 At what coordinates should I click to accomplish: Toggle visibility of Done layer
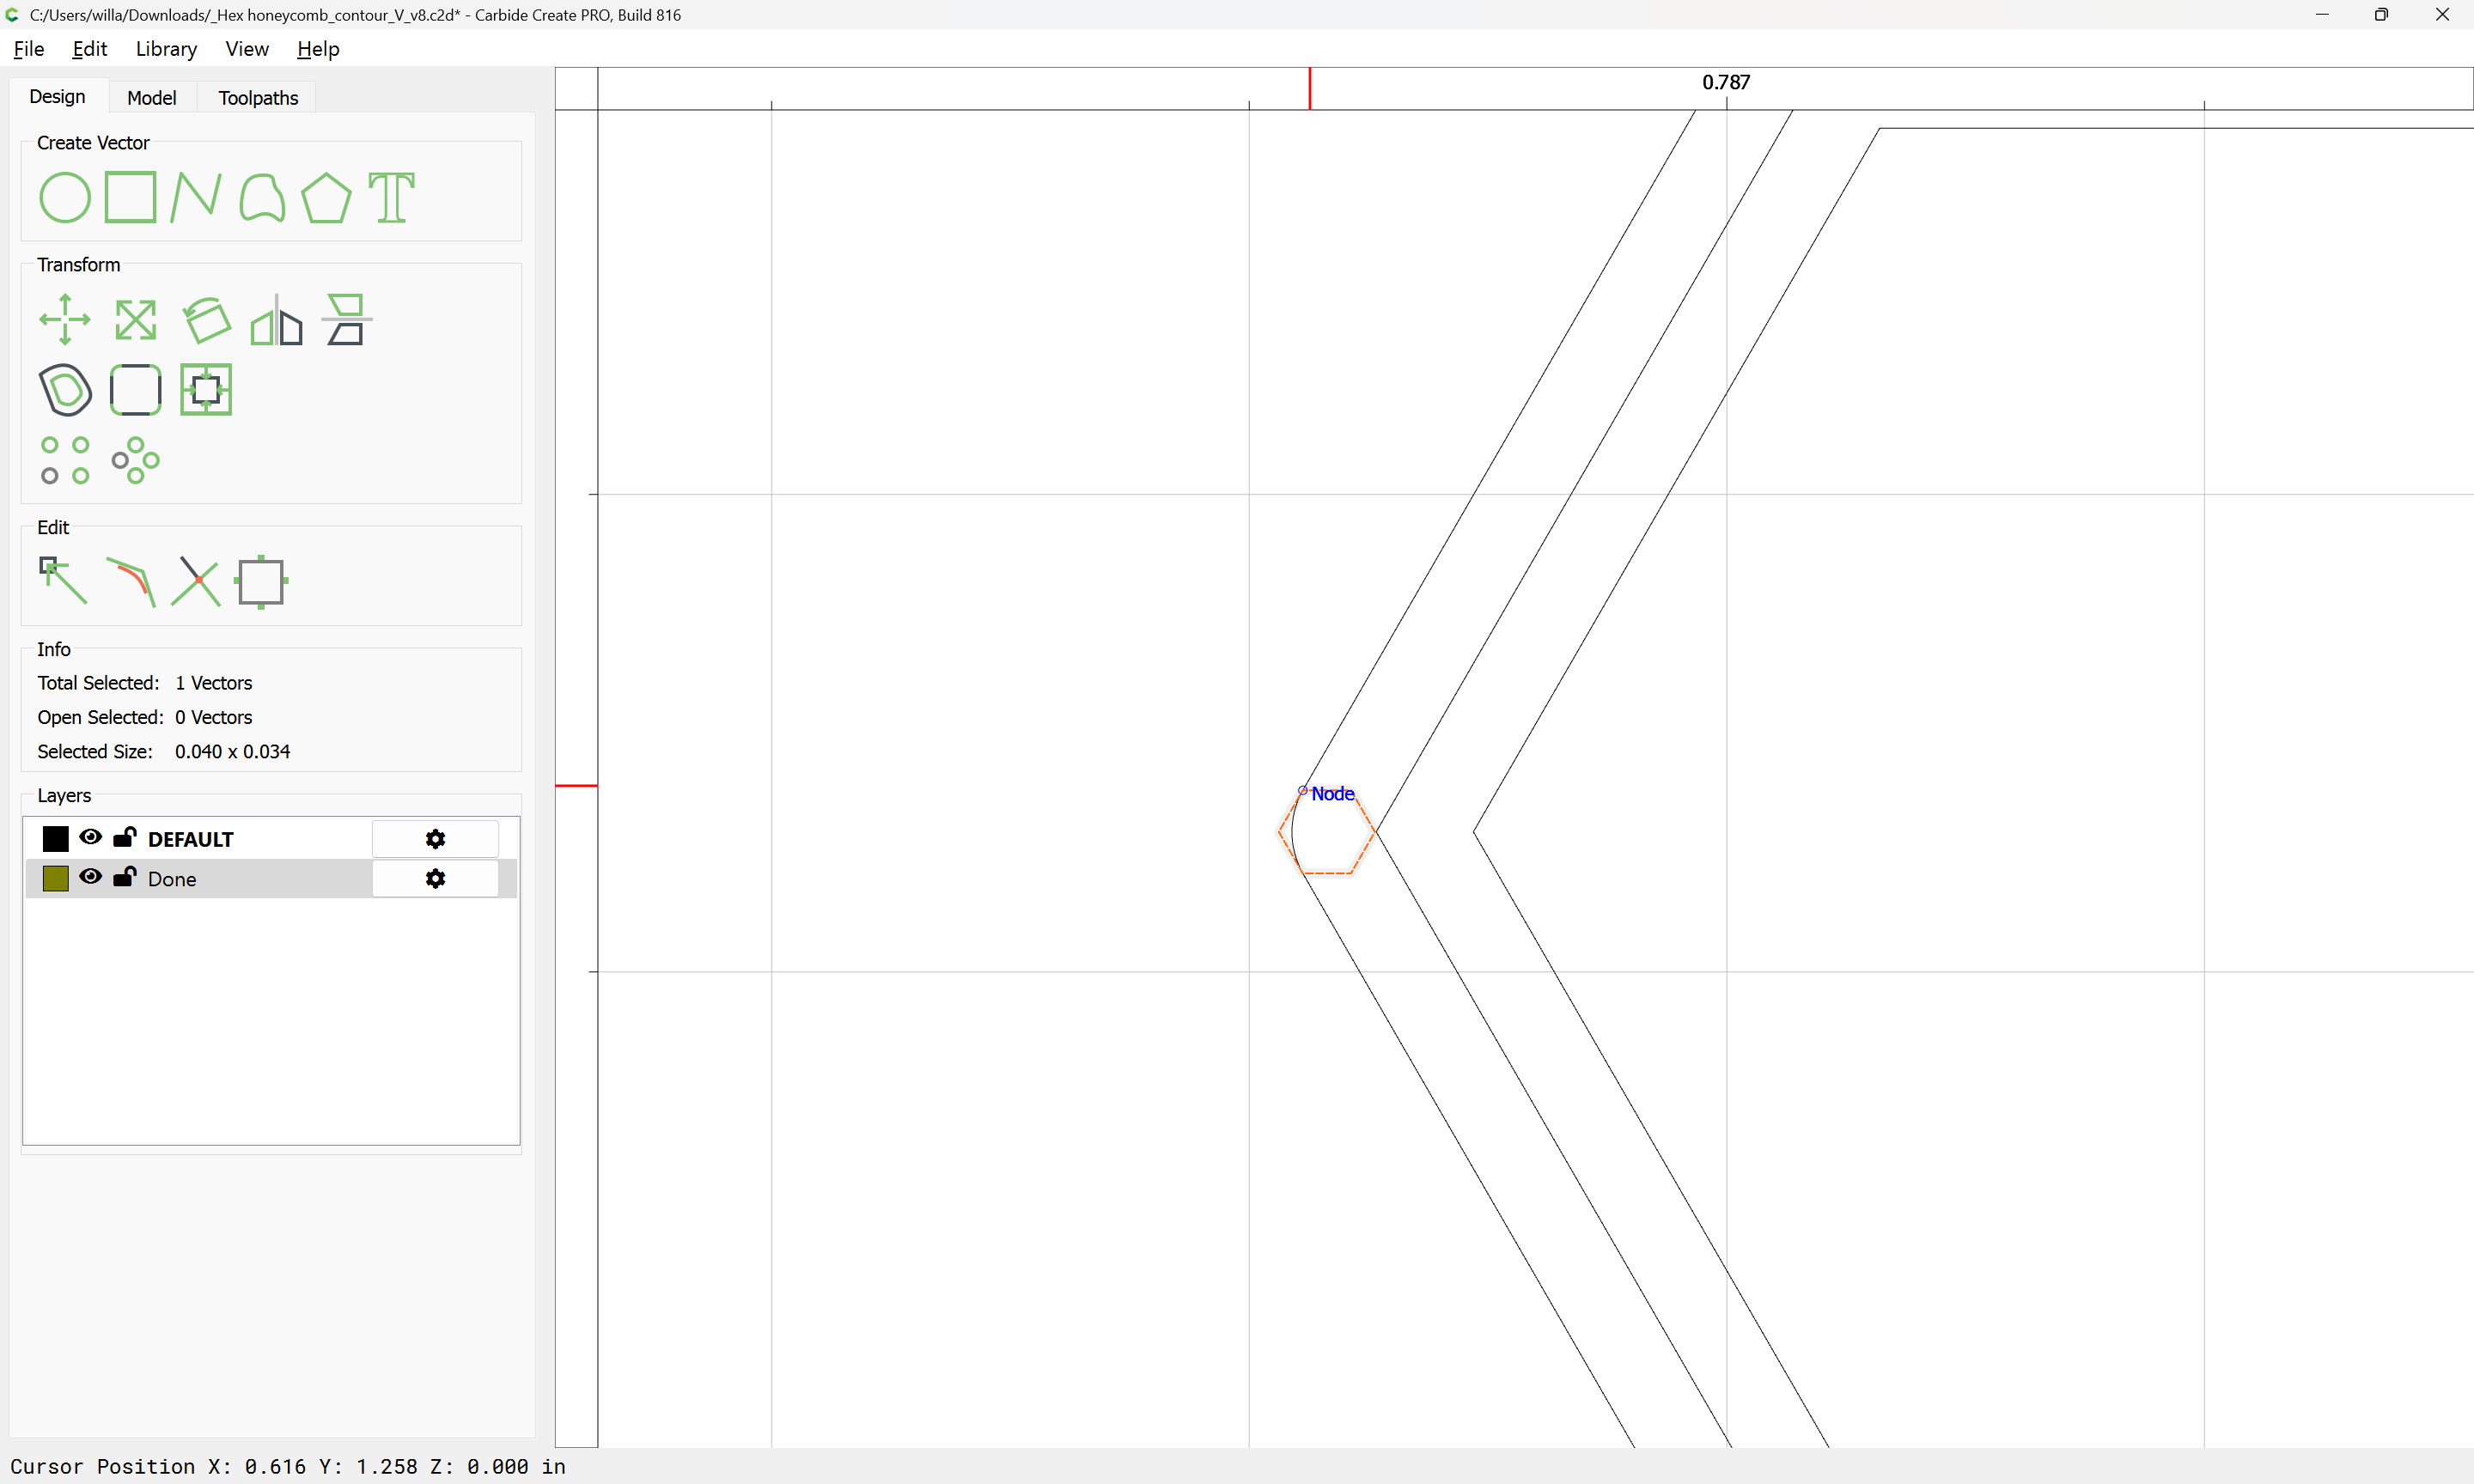(90, 877)
